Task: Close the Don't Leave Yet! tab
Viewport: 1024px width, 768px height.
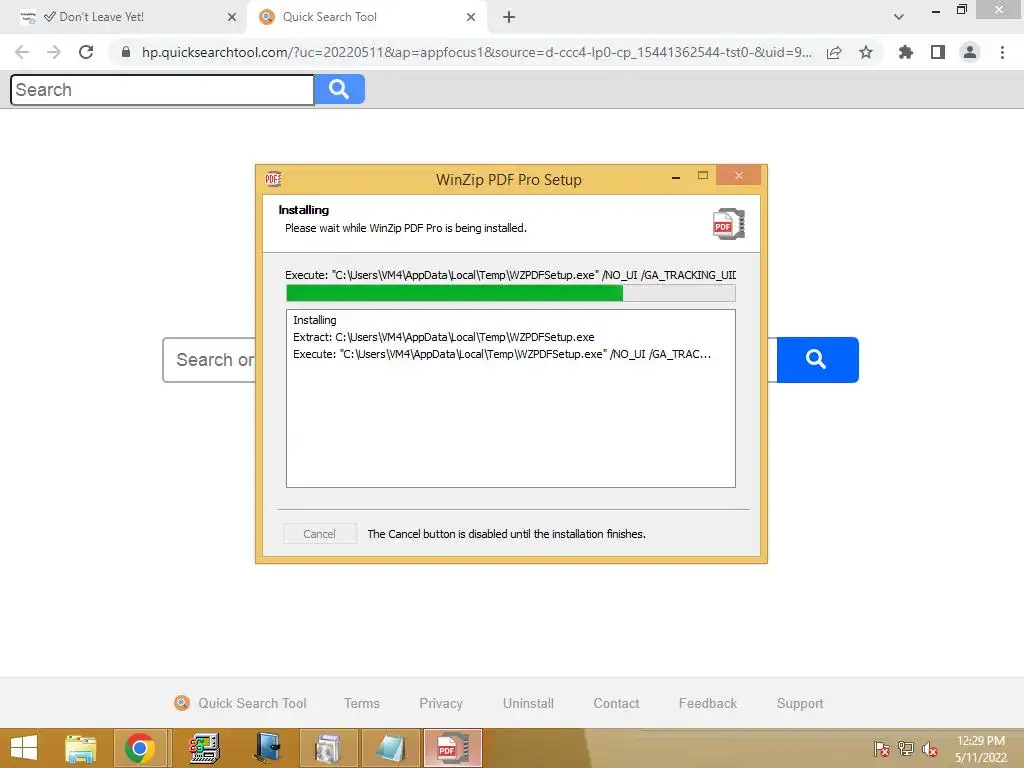Action: point(232,17)
